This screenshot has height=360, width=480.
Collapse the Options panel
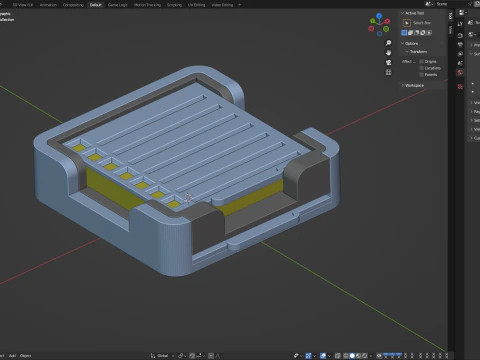pos(402,43)
